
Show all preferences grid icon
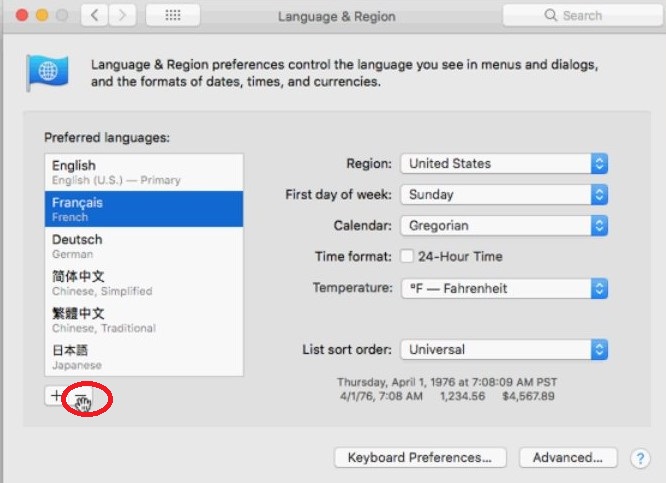point(173,15)
